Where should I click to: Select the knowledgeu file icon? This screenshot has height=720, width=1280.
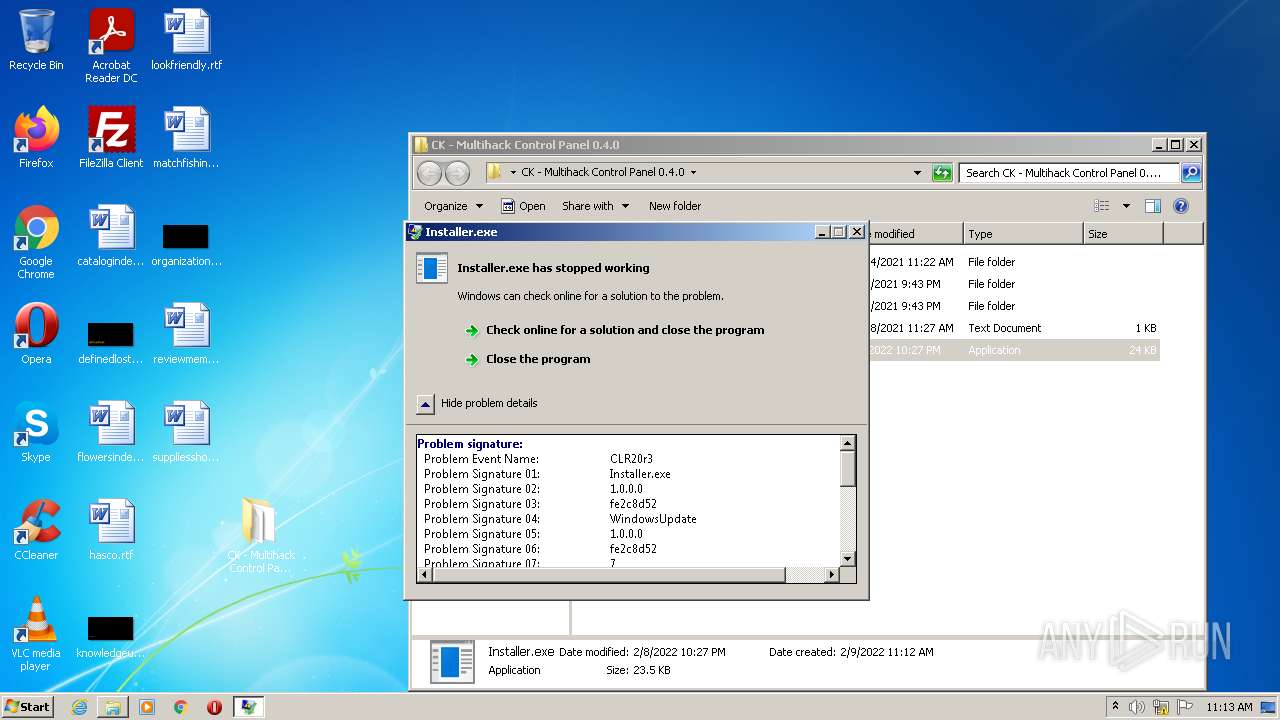pyautogui.click(x=111, y=638)
